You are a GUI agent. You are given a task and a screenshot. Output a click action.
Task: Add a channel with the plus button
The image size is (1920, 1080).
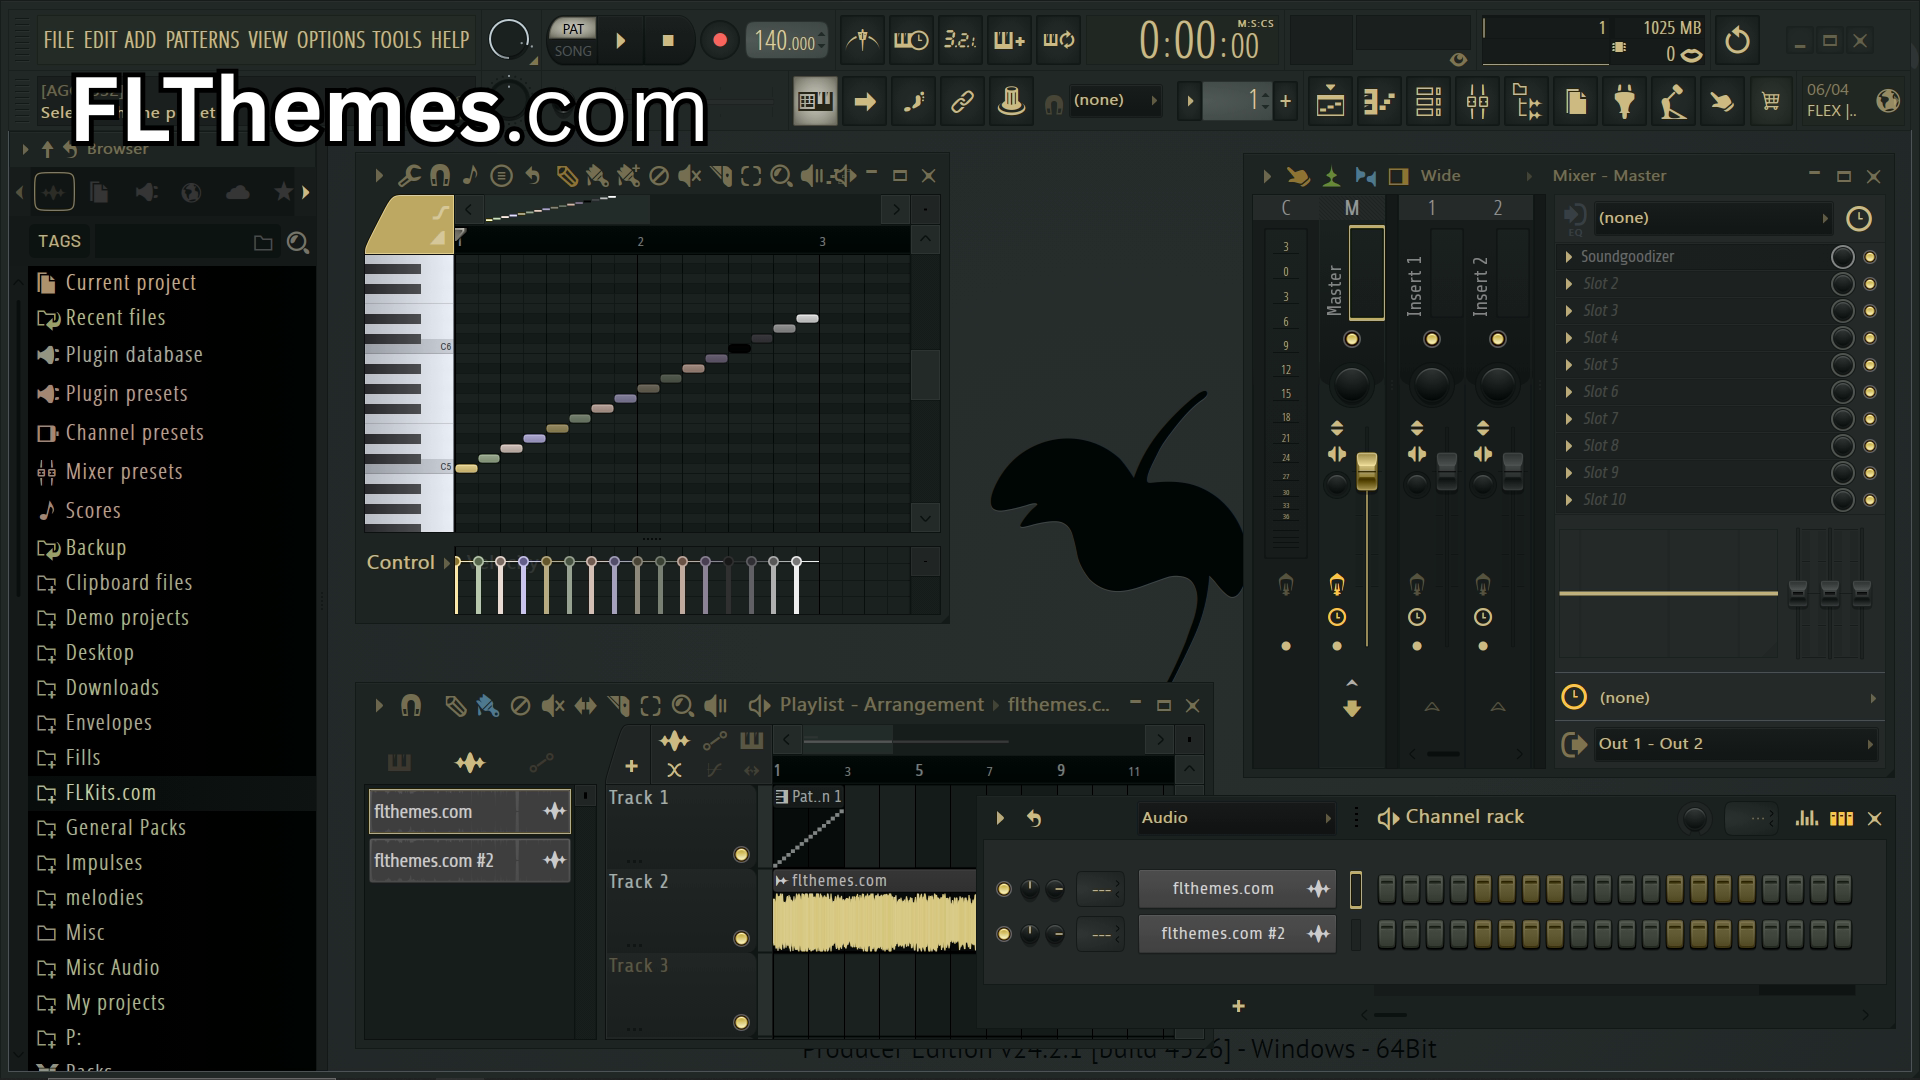[x=1238, y=1006]
